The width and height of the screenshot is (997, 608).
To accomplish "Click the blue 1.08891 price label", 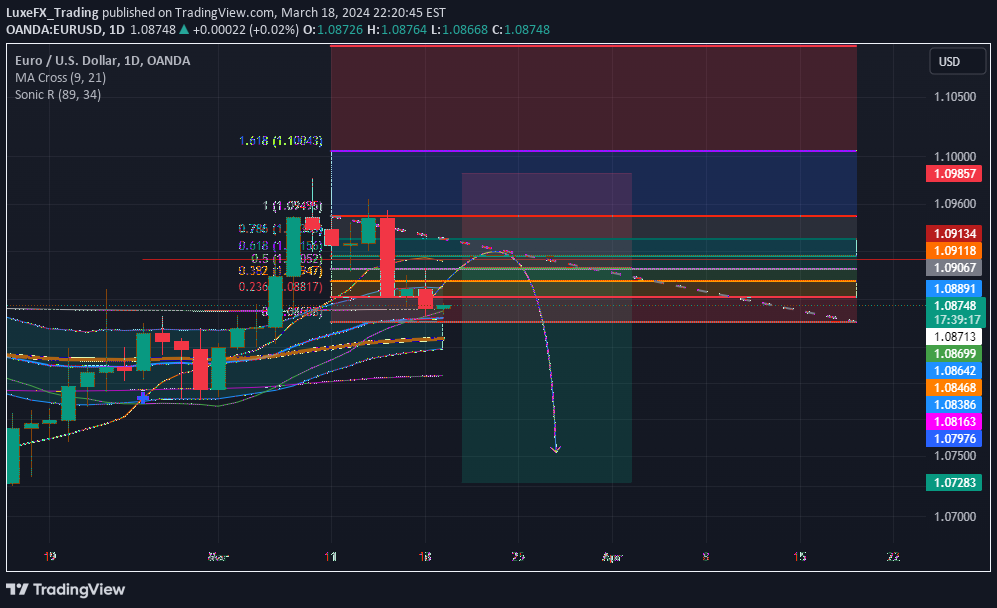I will (x=954, y=289).
